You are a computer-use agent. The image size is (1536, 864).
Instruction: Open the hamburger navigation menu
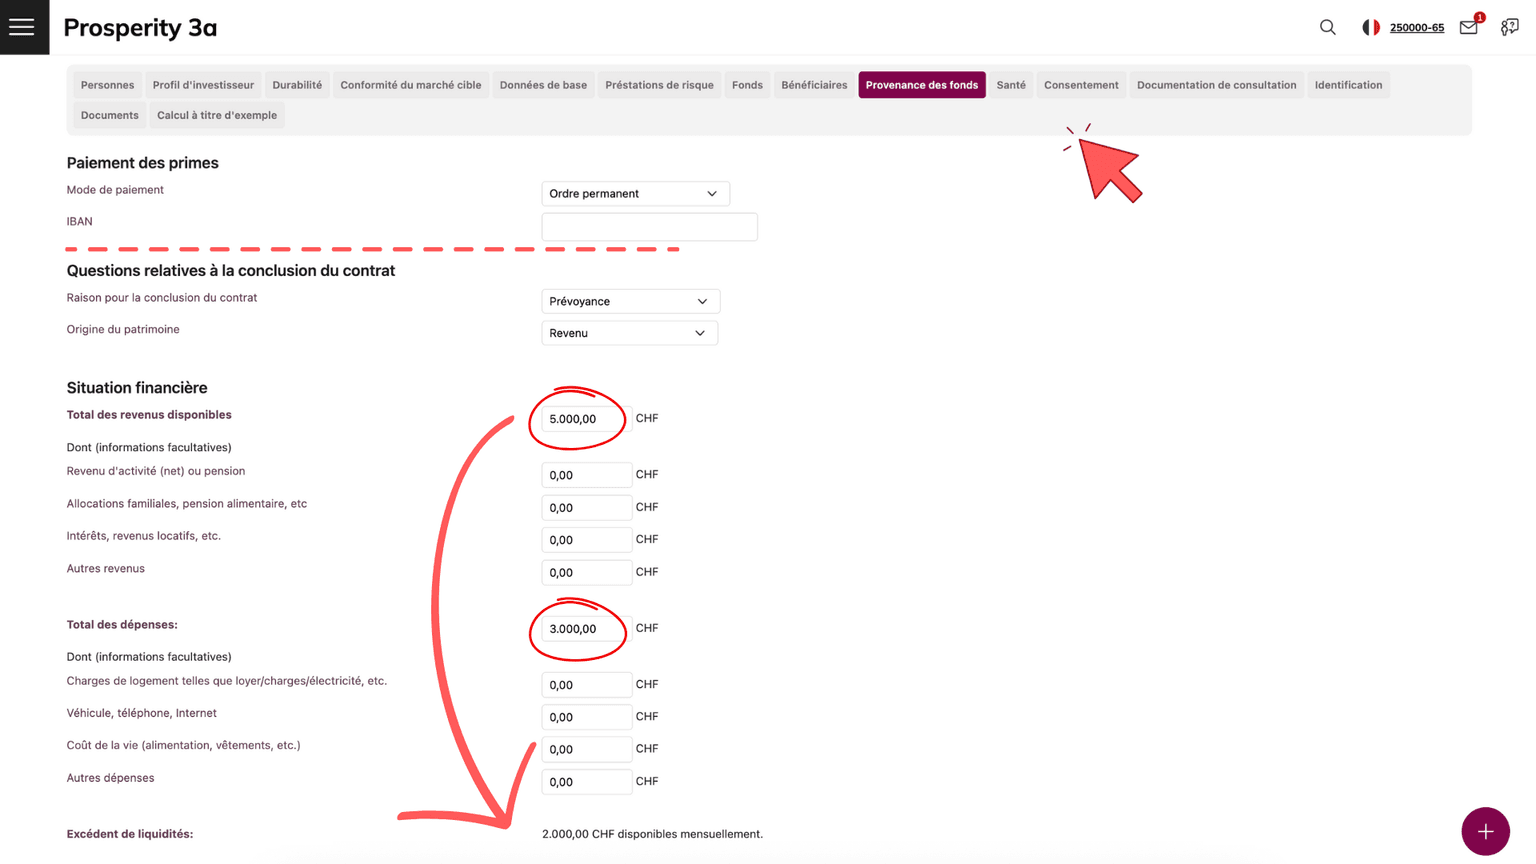pyautogui.click(x=22, y=27)
